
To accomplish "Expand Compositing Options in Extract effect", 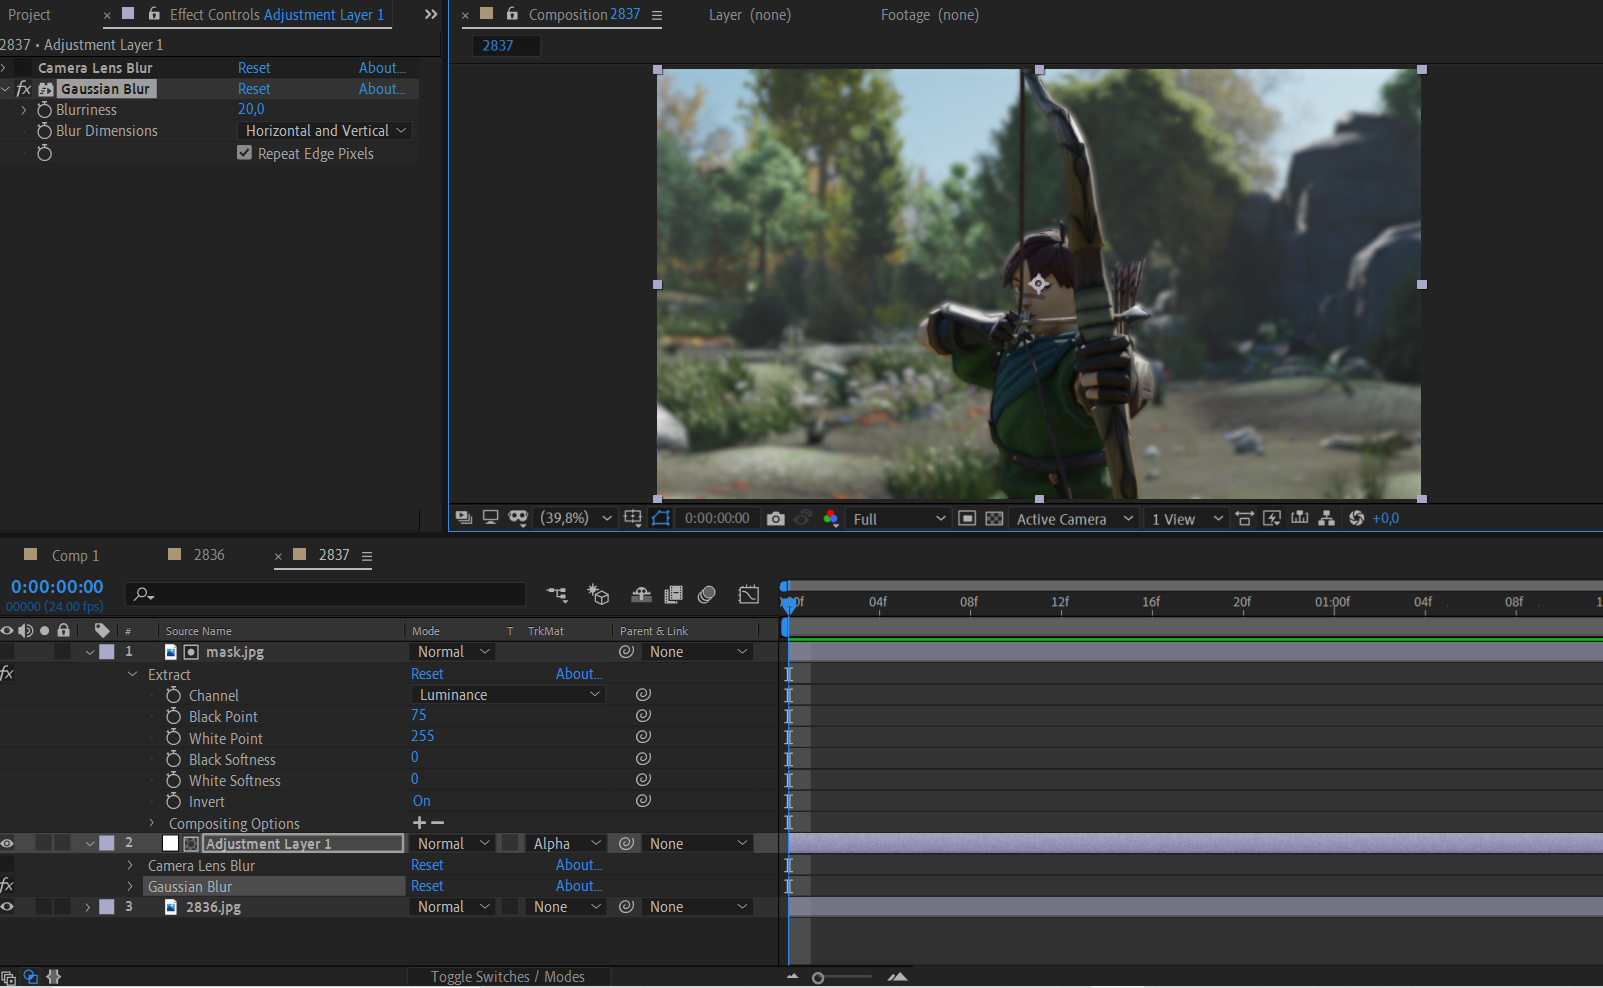I will pyautogui.click(x=152, y=823).
